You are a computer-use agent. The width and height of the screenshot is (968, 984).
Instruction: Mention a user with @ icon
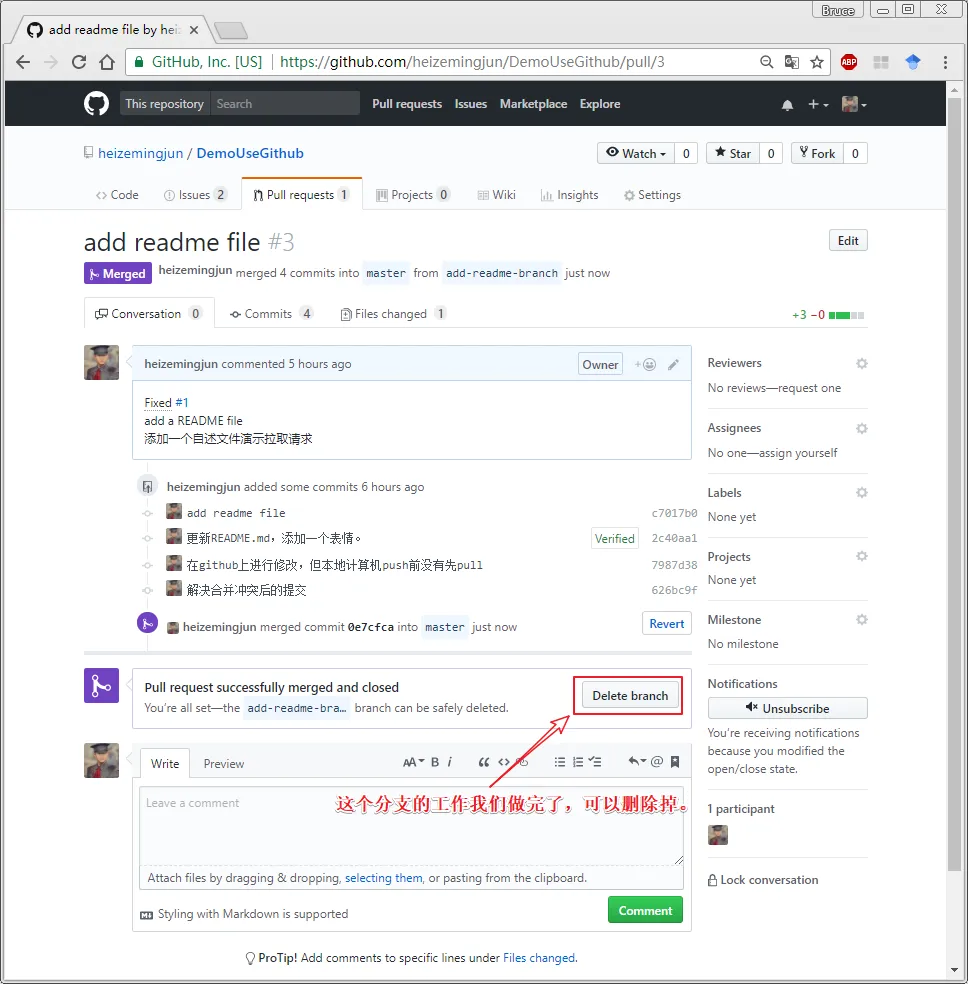point(657,762)
